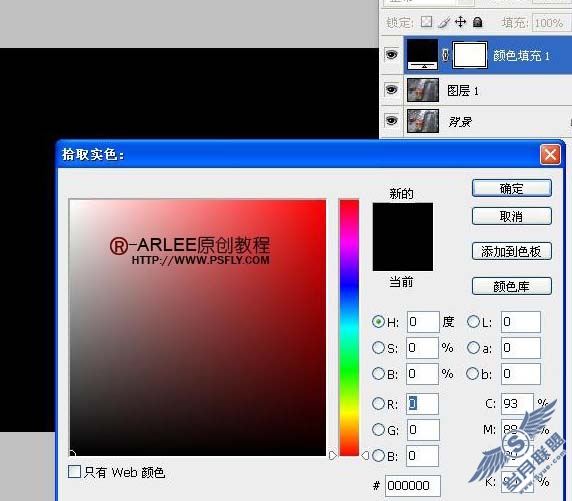The height and width of the screenshot is (501, 572).
Task: Select the 背景 layer name
Action: [x=460, y=122]
